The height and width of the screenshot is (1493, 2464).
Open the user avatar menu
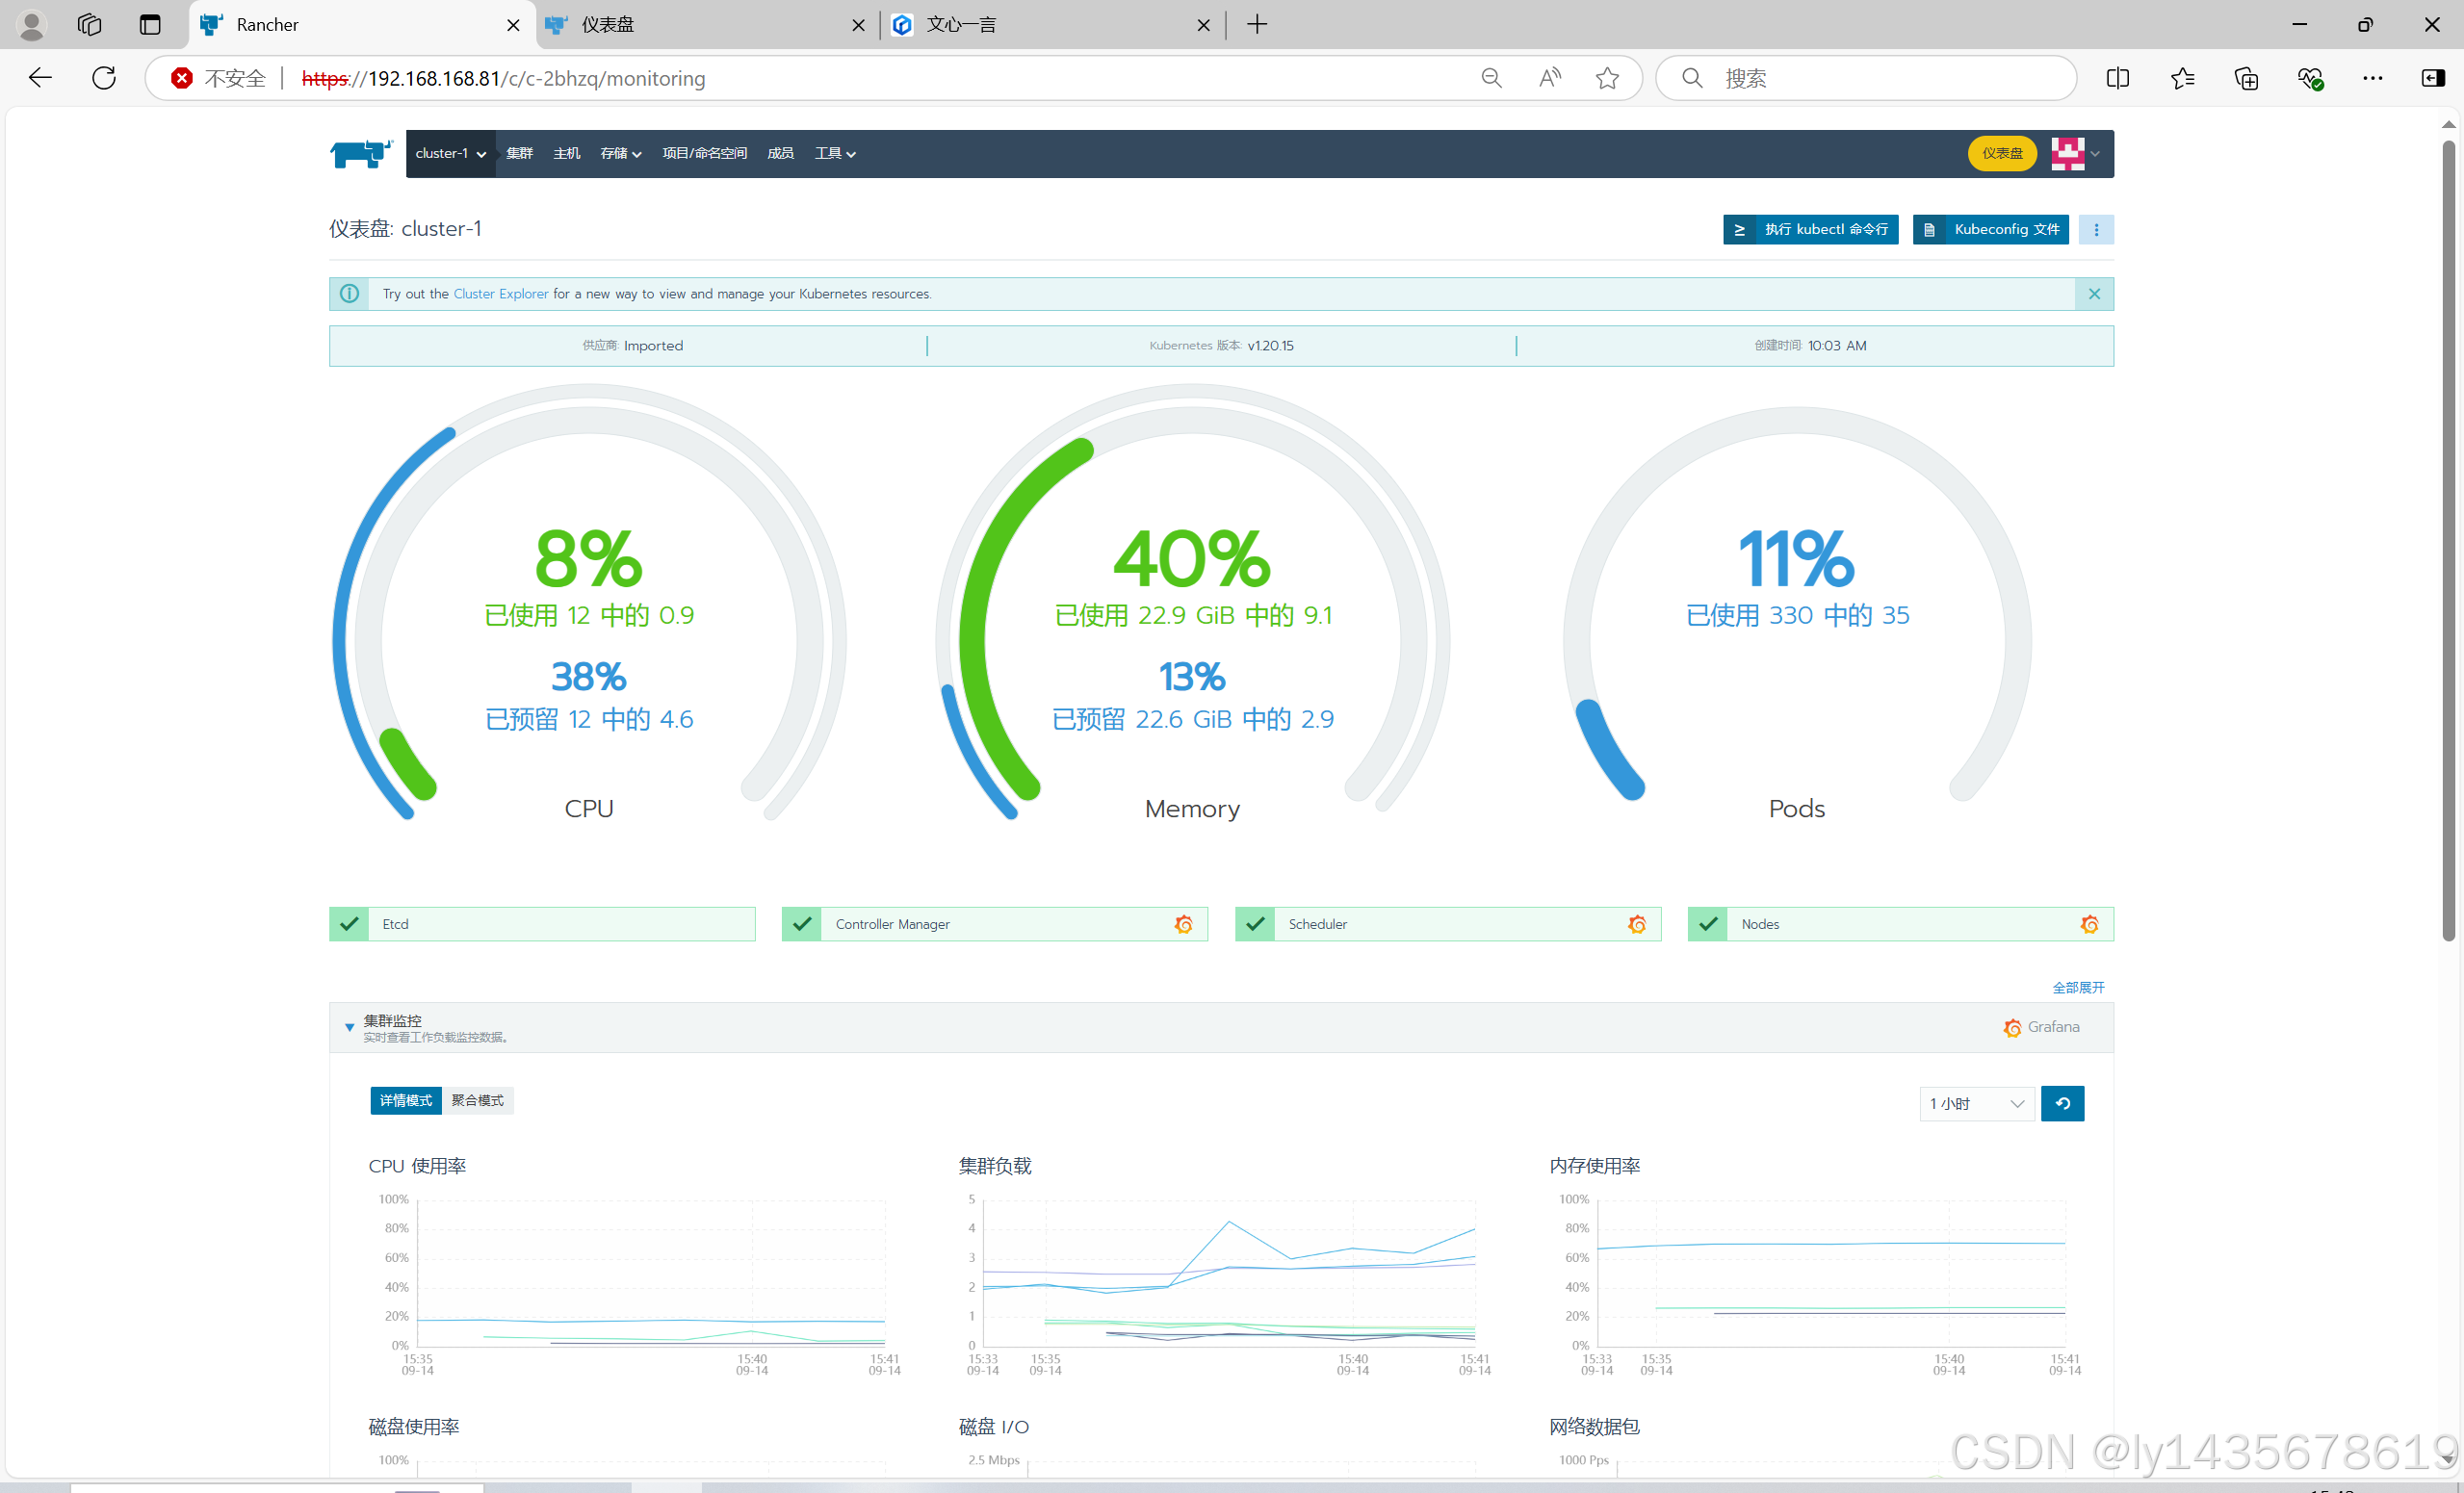2074,154
